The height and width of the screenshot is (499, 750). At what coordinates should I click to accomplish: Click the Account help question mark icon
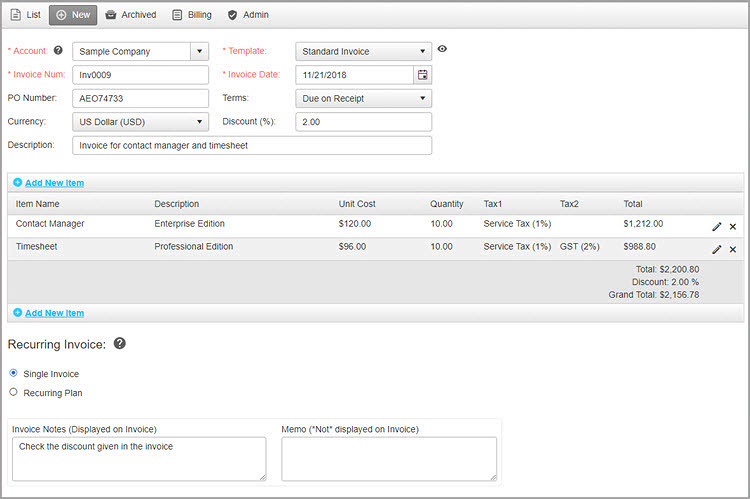point(58,50)
